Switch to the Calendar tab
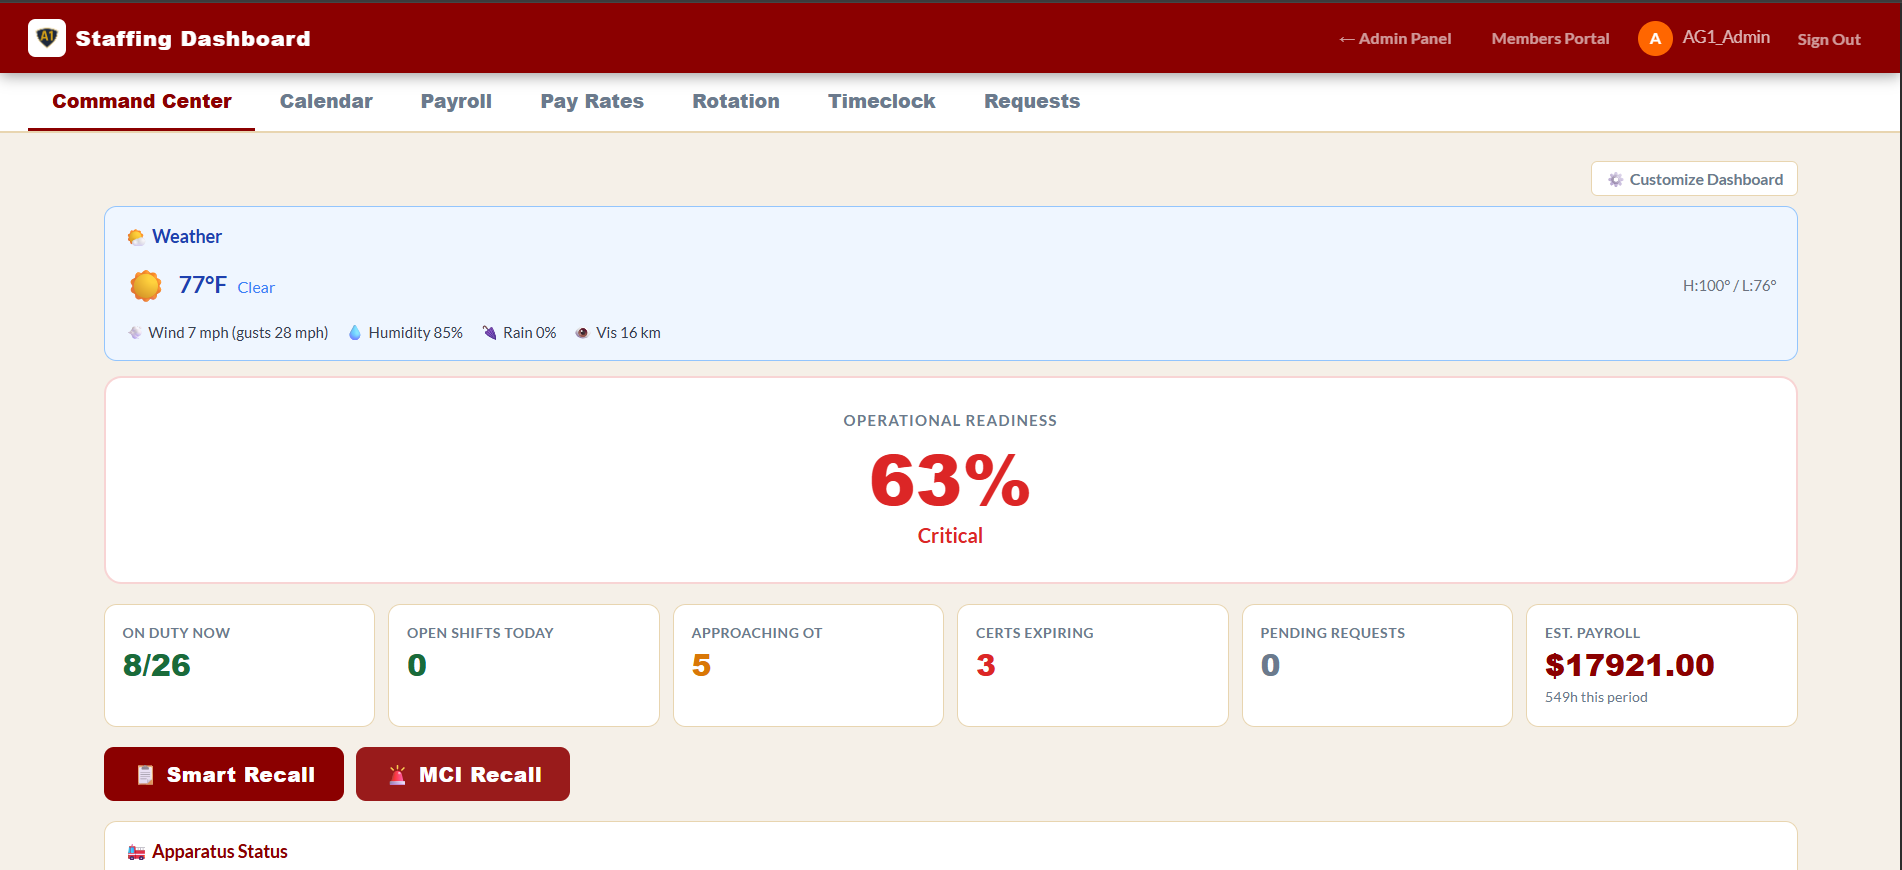The width and height of the screenshot is (1902, 870). (x=326, y=101)
